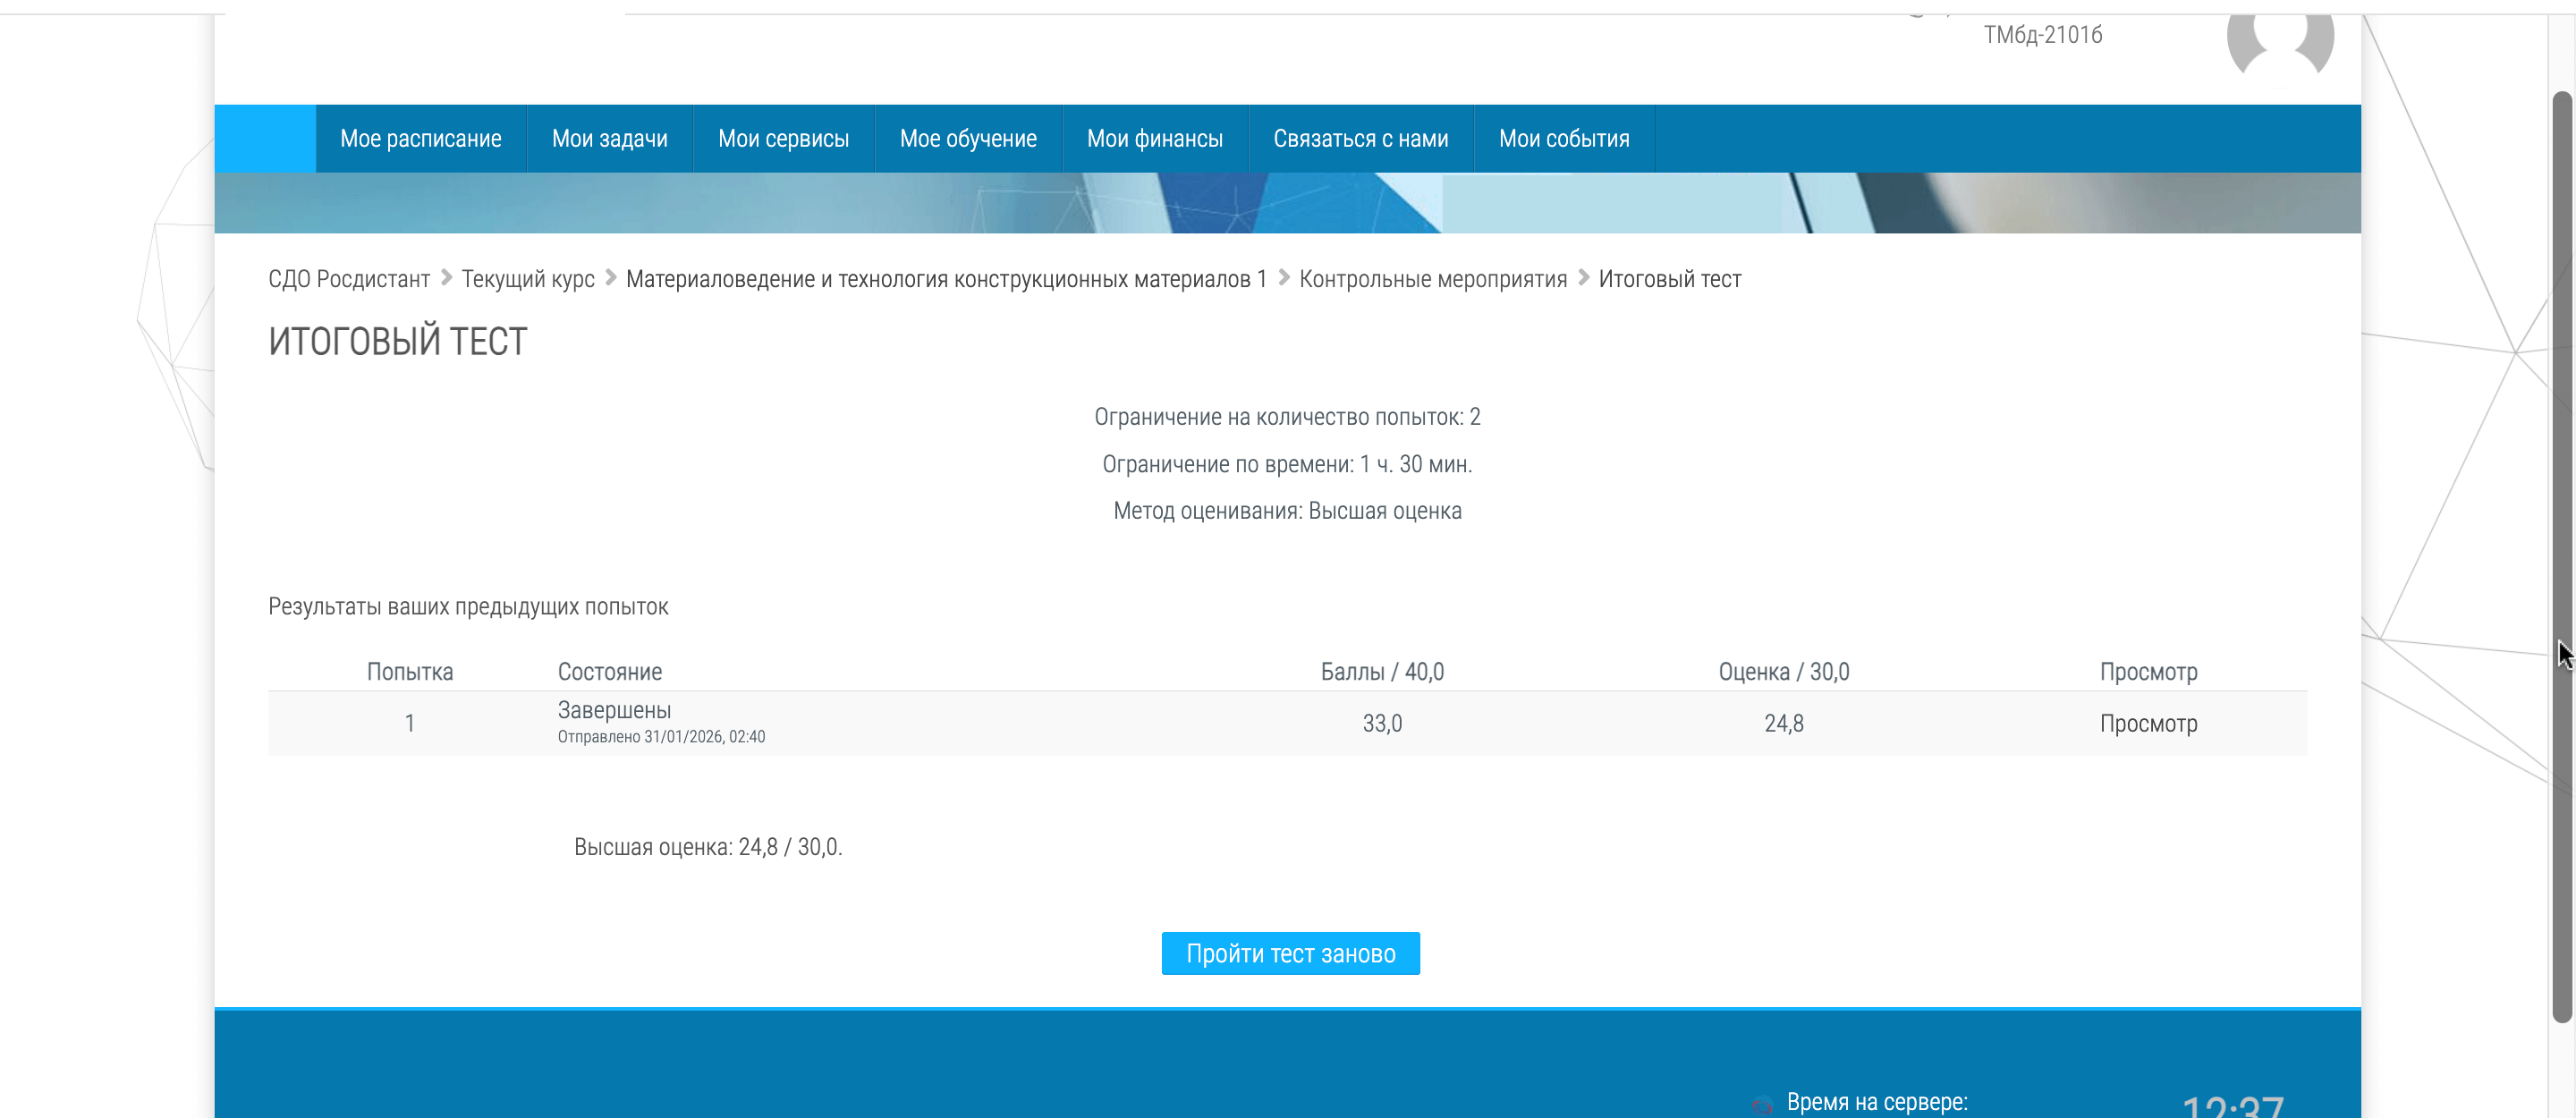Open Мои события menu item
The image size is (2576, 1118).
[x=1563, y=138]
